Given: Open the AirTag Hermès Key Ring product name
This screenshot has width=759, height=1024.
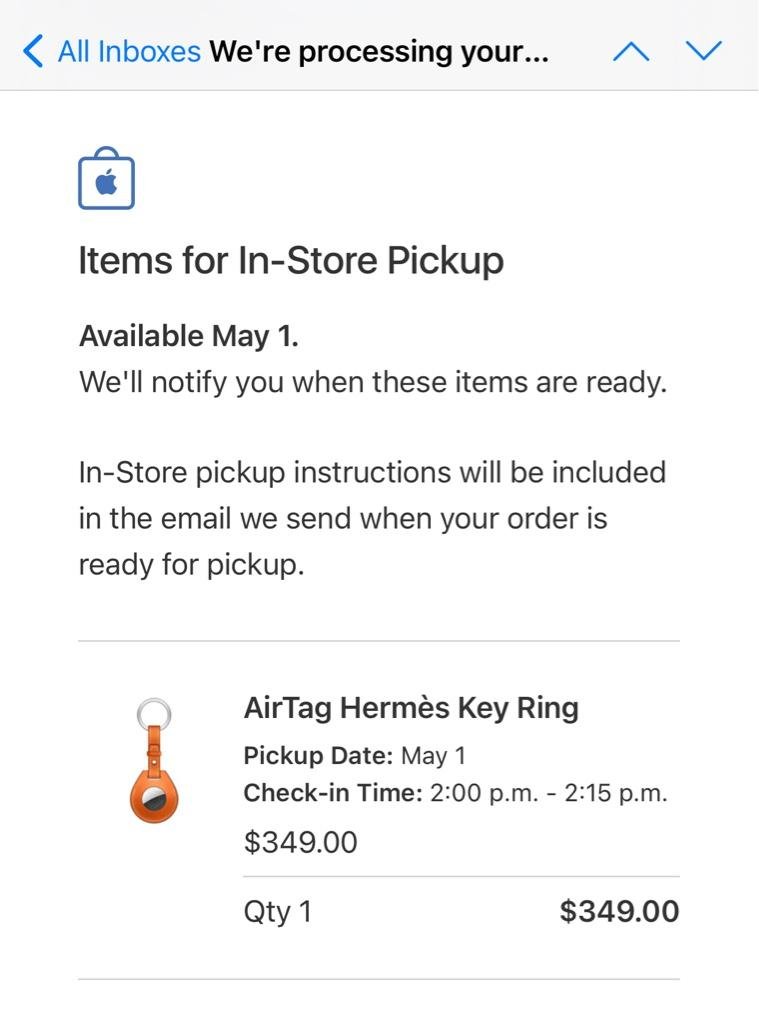Looking at the screenshot, I should point(411,708).
